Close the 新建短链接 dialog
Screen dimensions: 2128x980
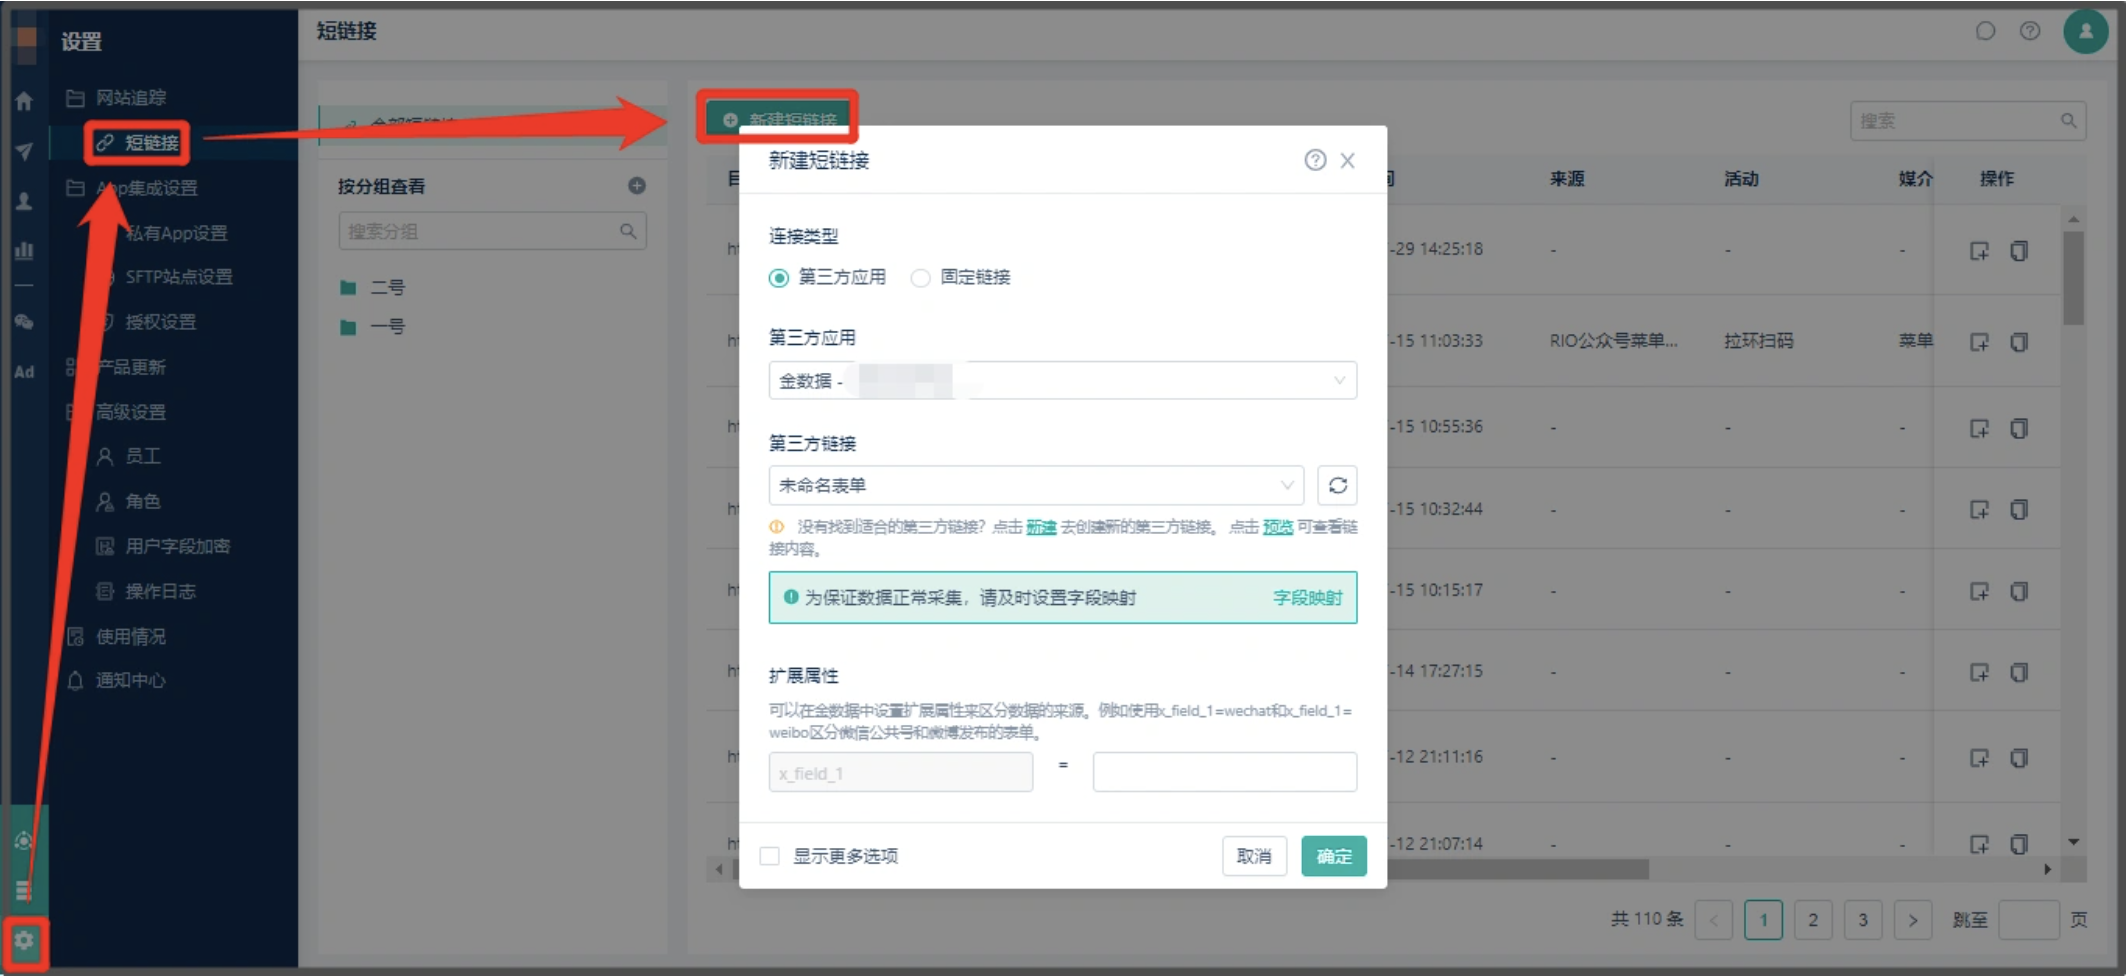[1348, 160]
